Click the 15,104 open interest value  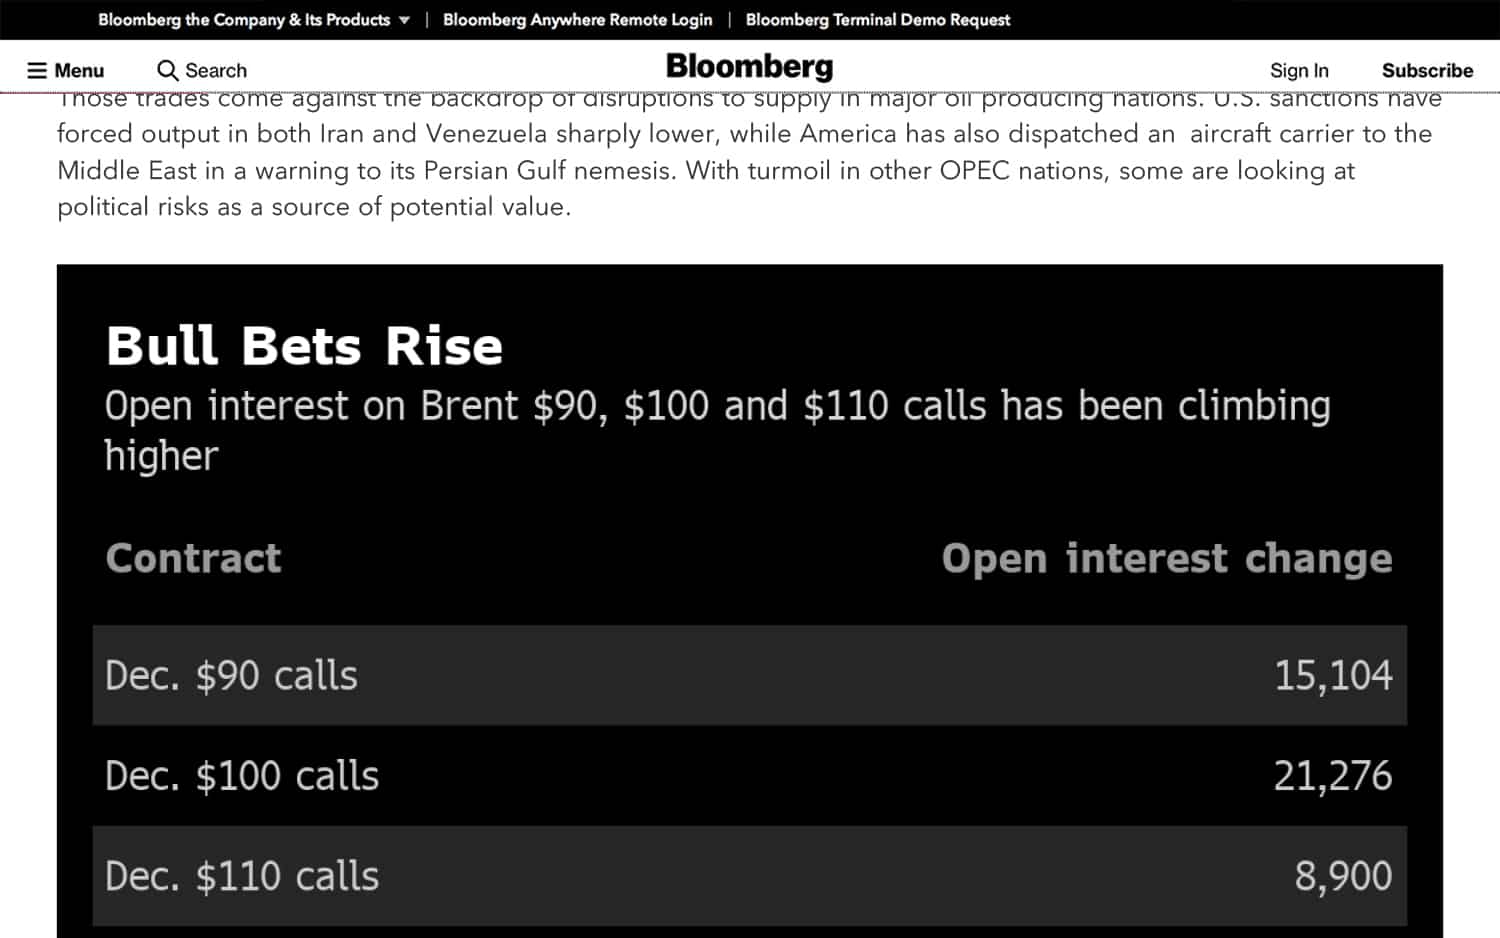coord(1332,676)
